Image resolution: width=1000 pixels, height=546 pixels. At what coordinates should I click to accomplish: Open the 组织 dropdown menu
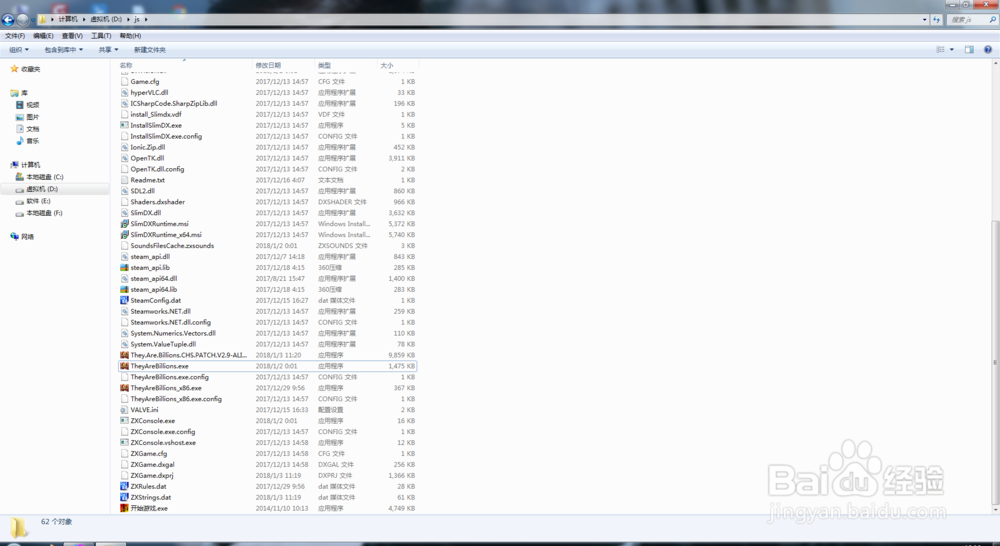pos(19,50)
